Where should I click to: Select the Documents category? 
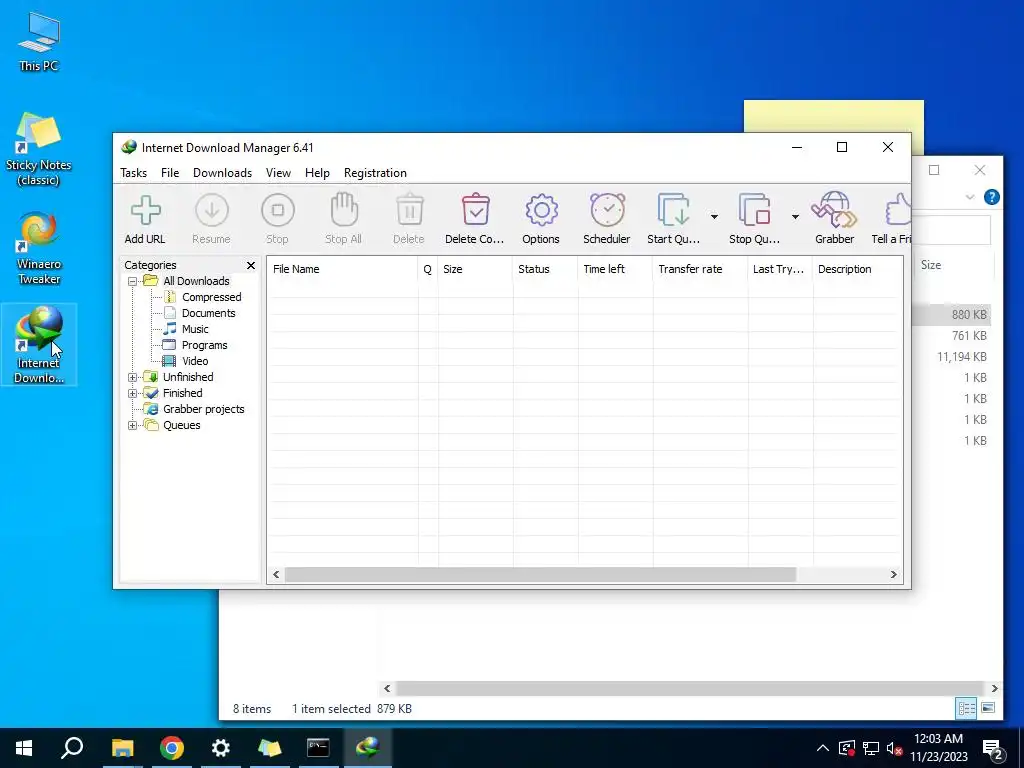tap(208, 313)
